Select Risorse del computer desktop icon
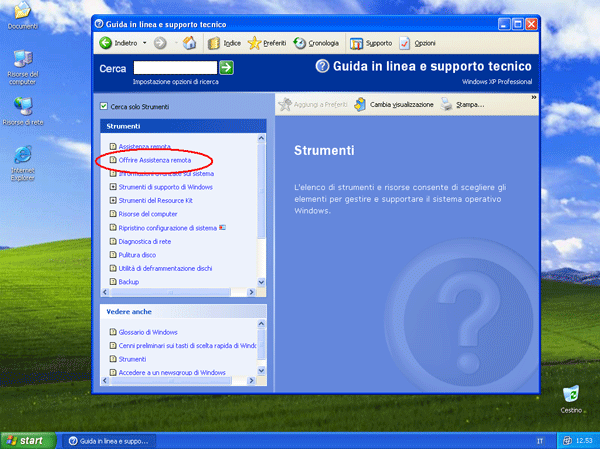The width and height of the screenshot is (600, 449). [23, 67]
